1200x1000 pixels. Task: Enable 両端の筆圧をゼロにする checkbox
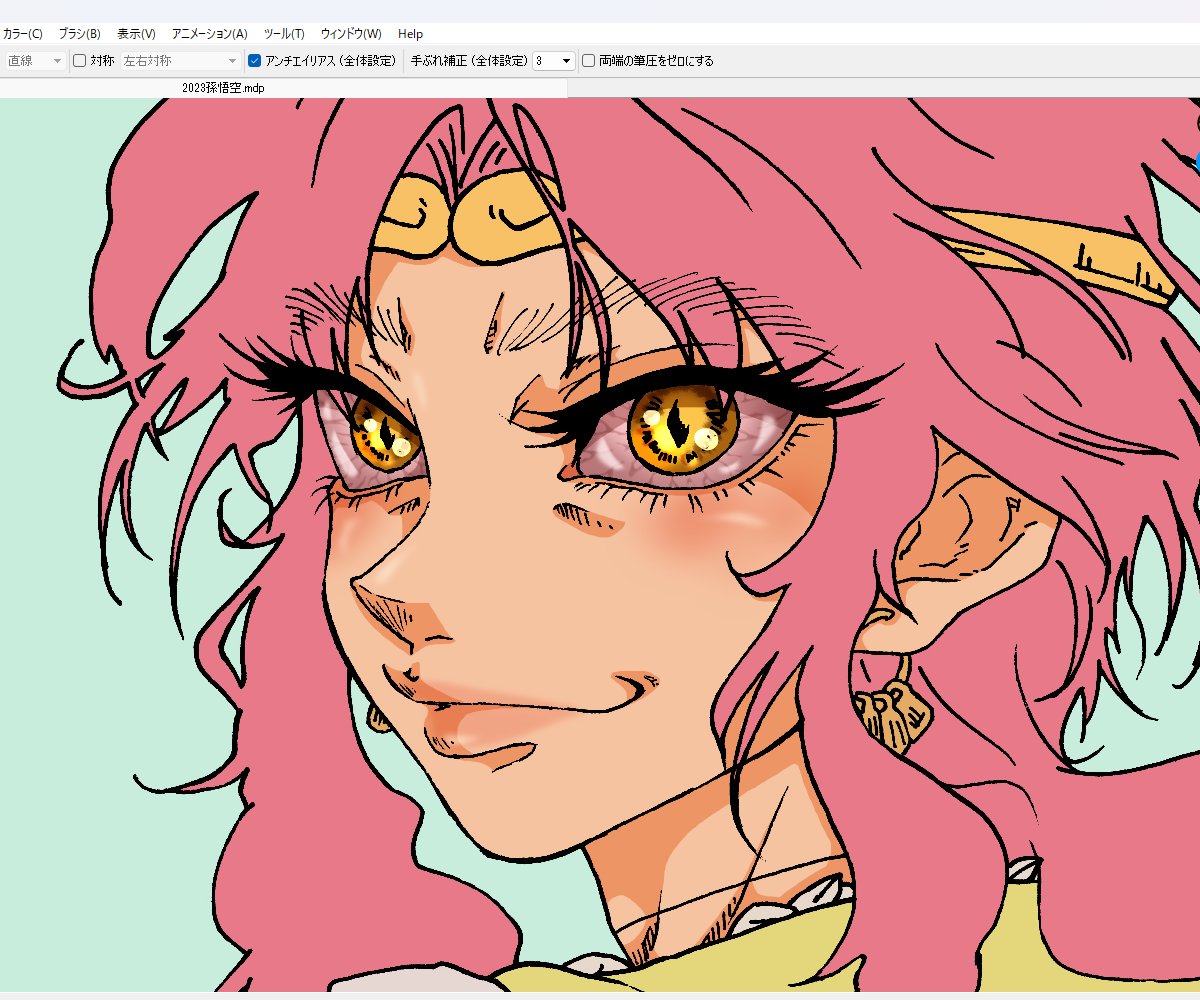[589, 61]
